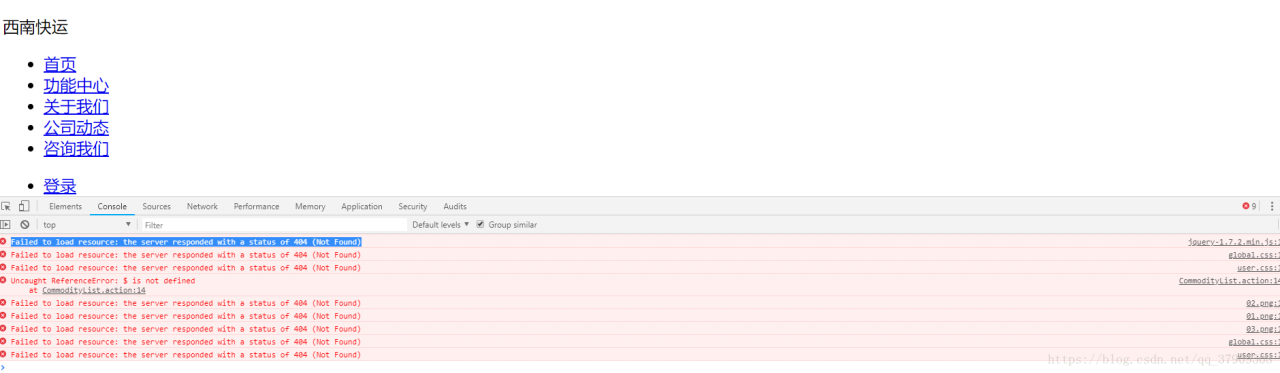Open the Application tab
Viewport: 1280px width, 373px height.
pos(362,206)
